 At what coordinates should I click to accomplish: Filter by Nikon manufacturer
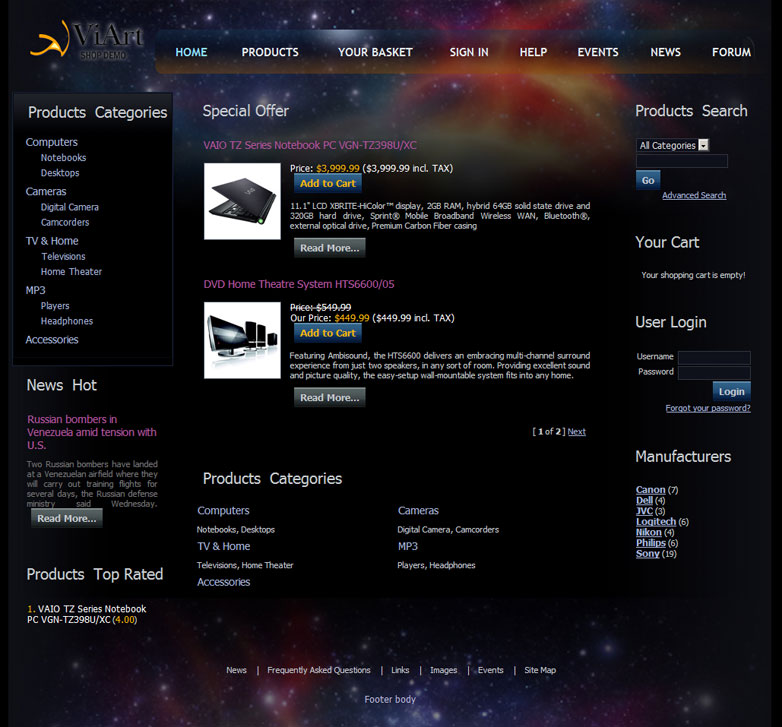coord(648,533)
